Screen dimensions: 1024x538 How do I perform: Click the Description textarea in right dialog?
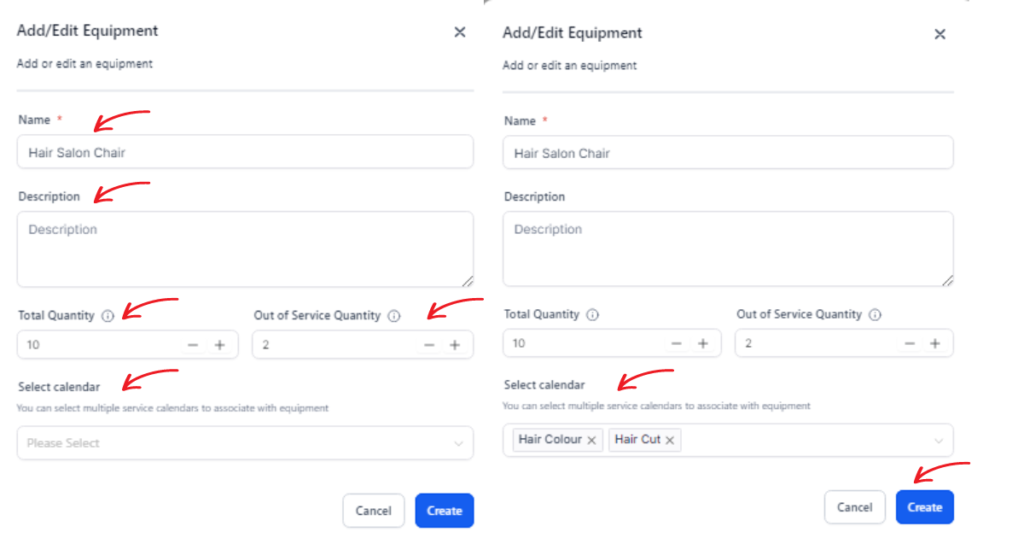click(x=728, y=249)
